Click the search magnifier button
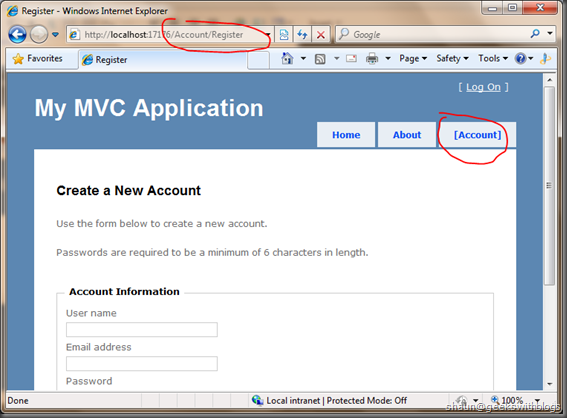Viewport: 567px width, 418px height. tap(535, 34)
